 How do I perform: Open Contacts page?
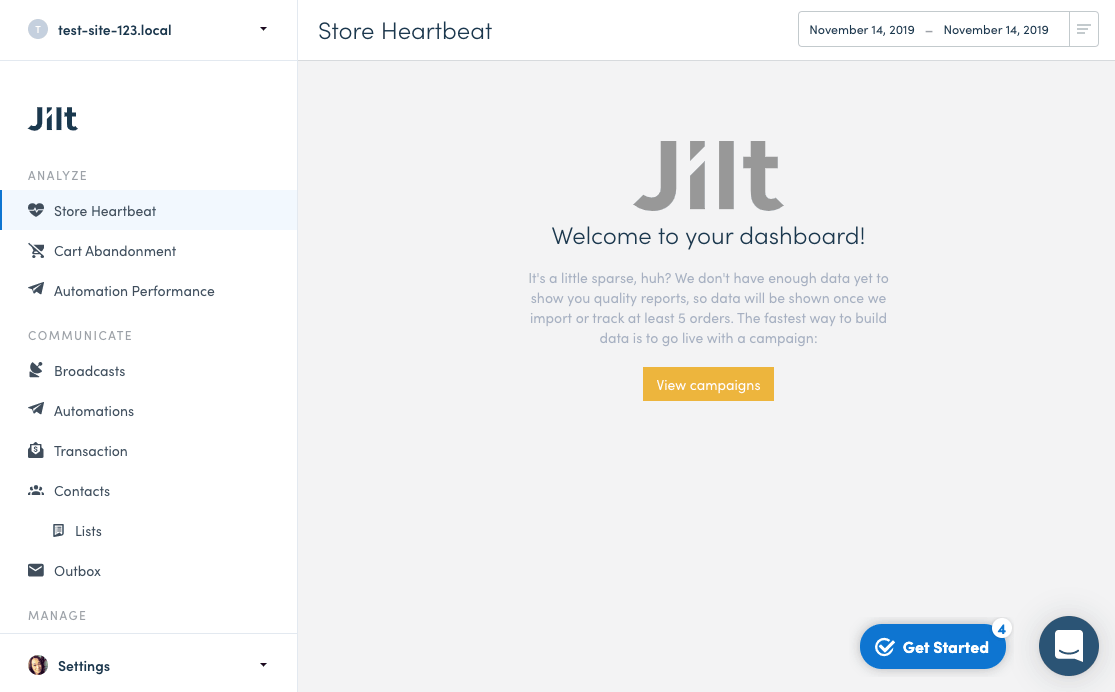tap(149, 491)
